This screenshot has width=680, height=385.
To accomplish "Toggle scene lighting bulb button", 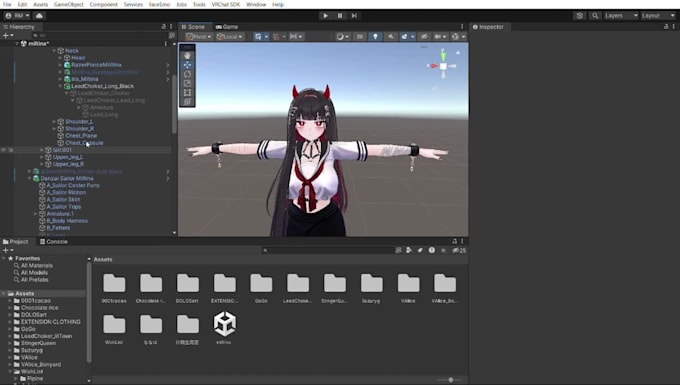I will (x=375, y=36).
